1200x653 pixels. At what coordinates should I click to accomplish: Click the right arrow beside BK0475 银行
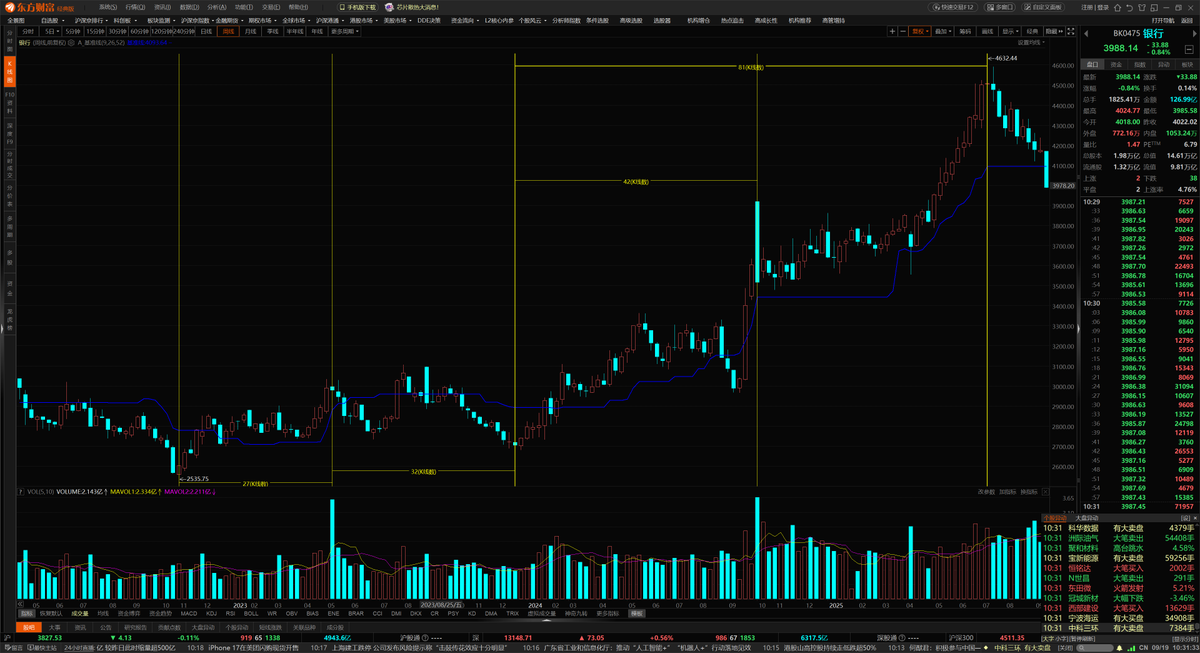click(1194, 33)
